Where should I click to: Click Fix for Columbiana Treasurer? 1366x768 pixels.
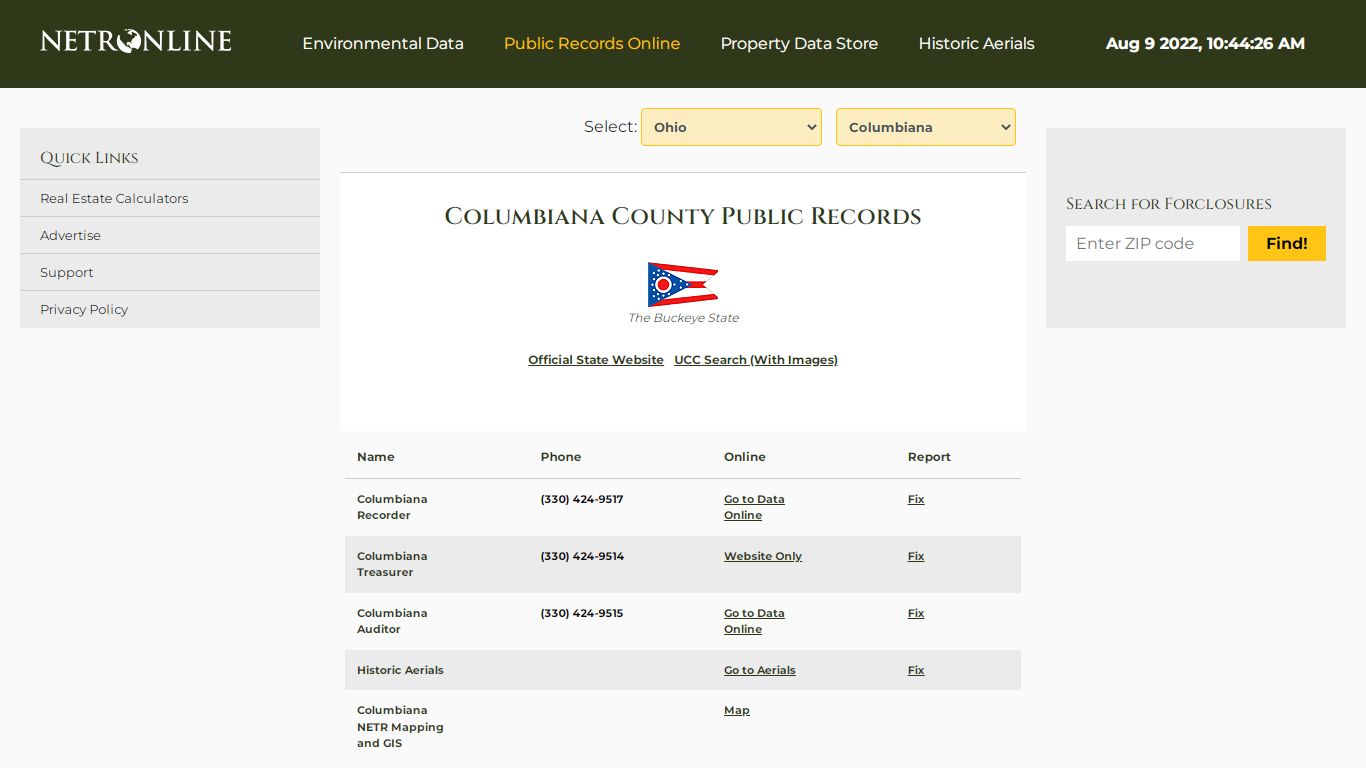(x=916, y=556)
